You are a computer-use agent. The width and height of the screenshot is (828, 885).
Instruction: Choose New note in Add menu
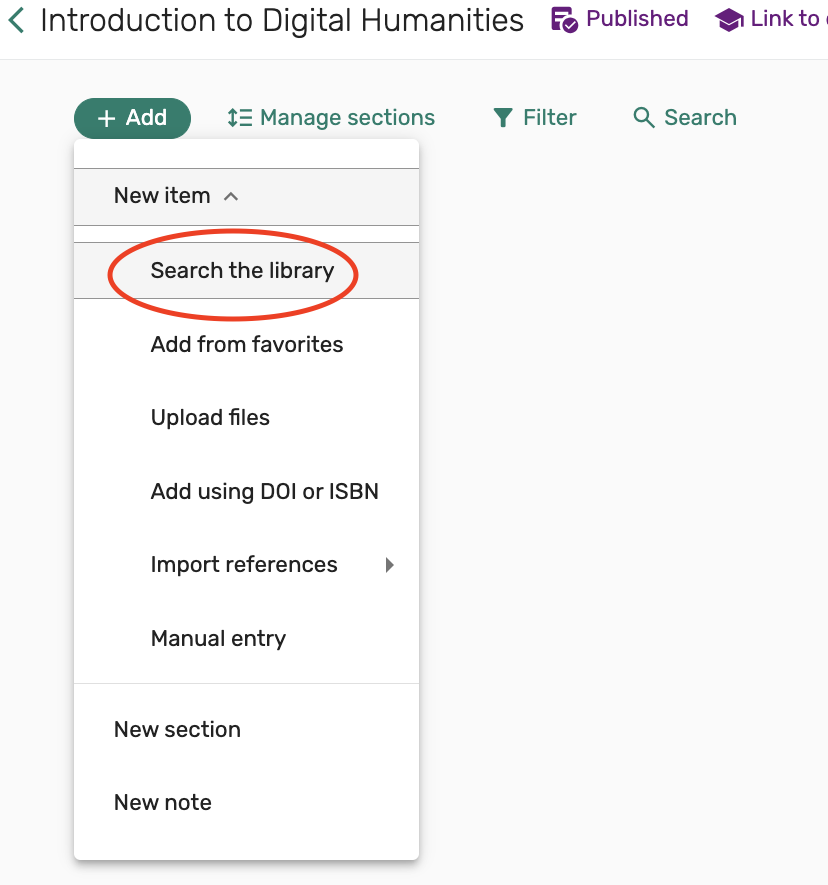tap(163, 803)
